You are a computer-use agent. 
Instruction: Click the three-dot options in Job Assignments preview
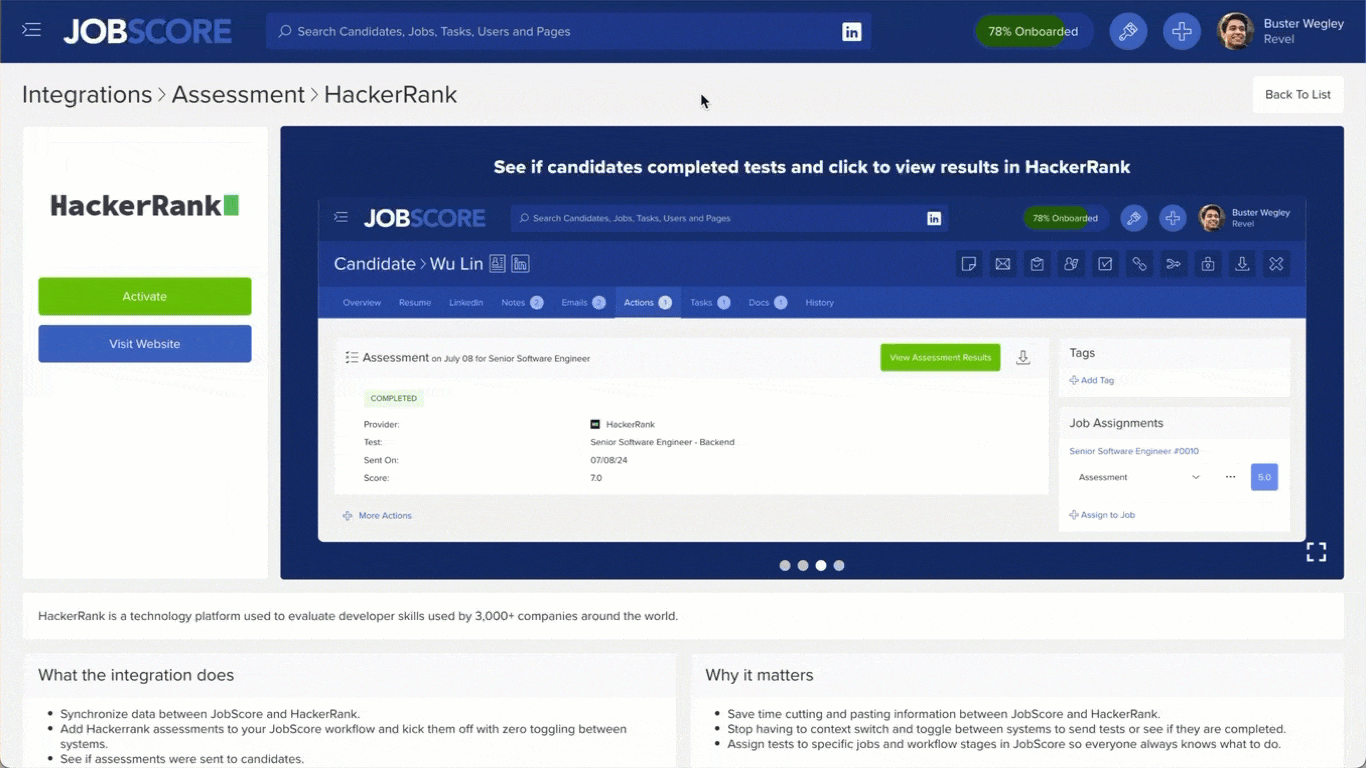tap(1230, 477)
